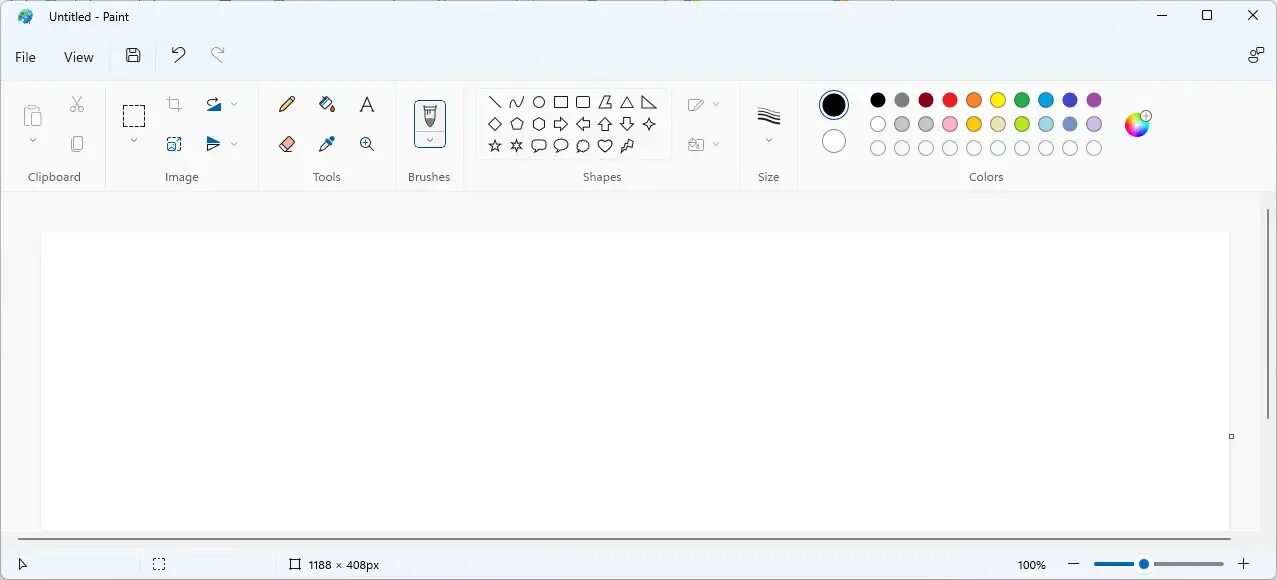Image resolution: width=1277 pixels, height=580 pixels.
Task: Choose the Triangle shape
Action: (627, 102)
